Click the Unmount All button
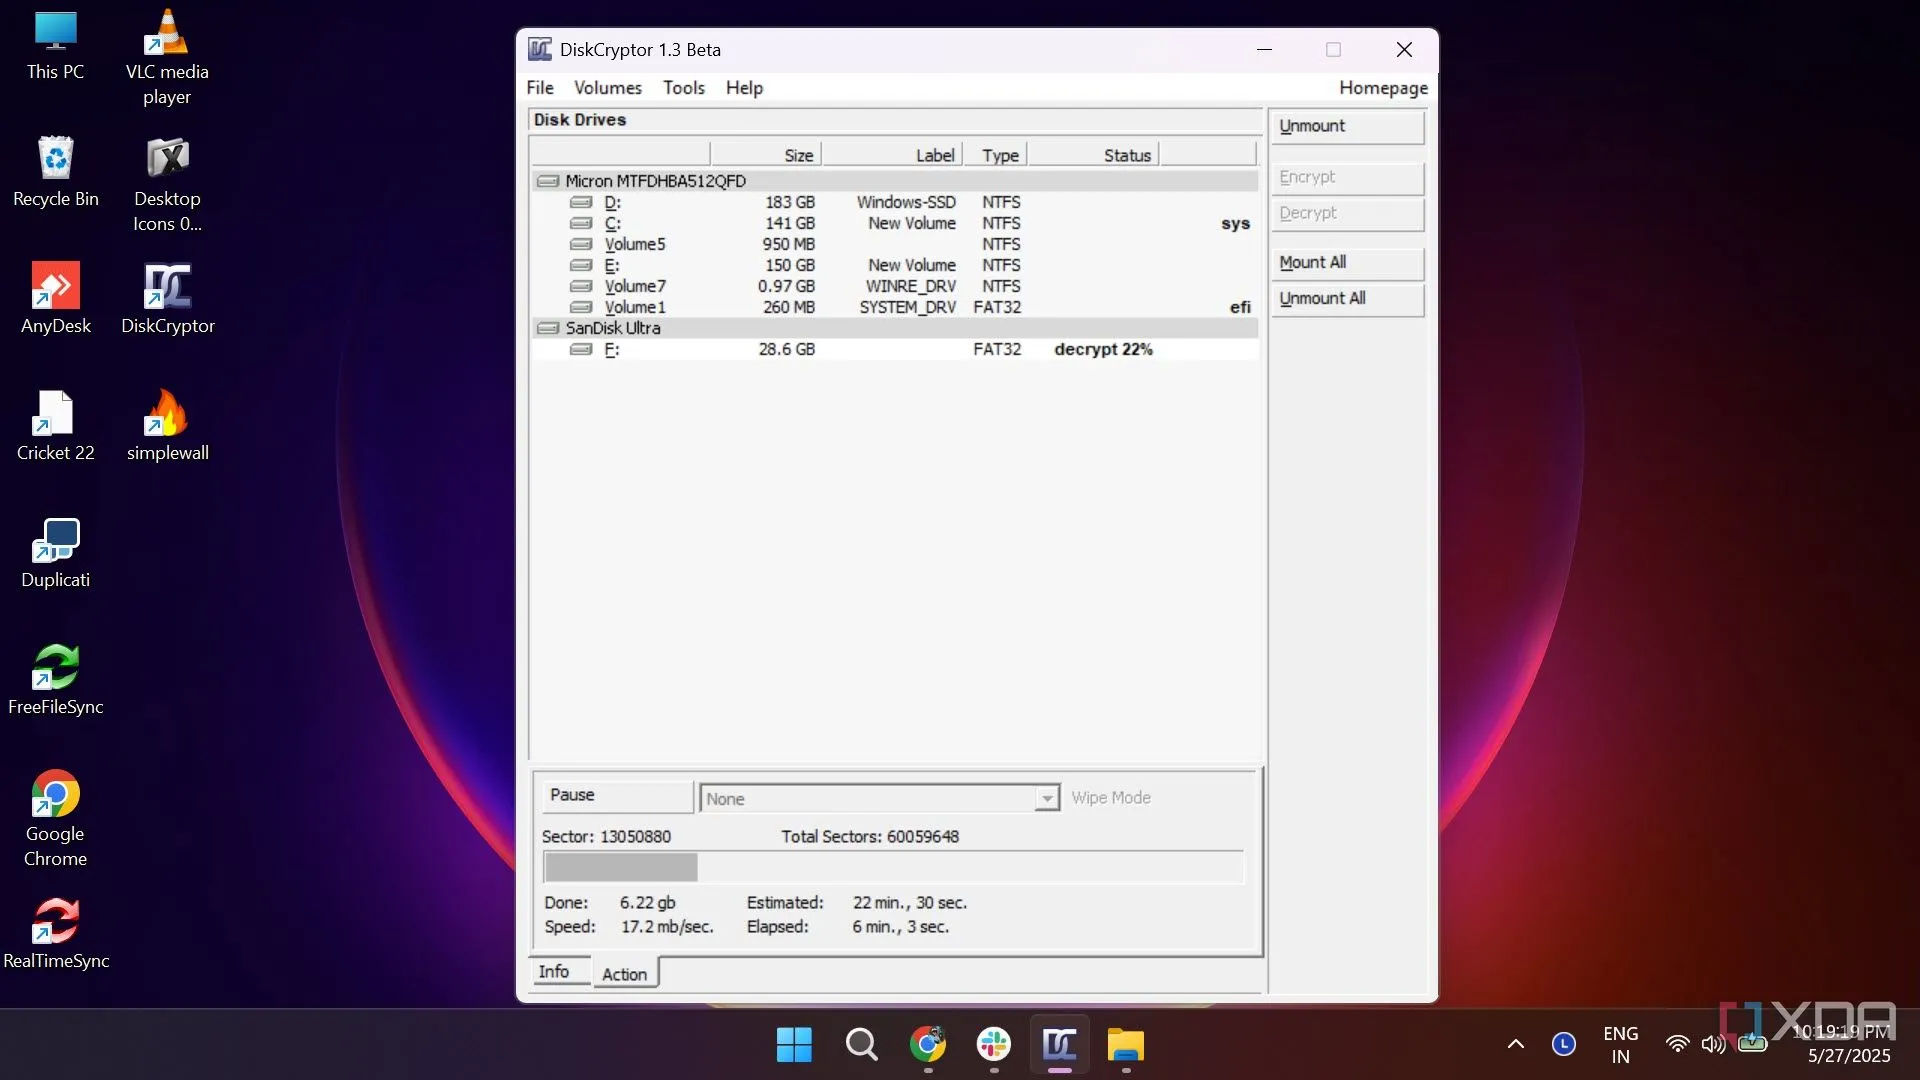 point(1346,299)
